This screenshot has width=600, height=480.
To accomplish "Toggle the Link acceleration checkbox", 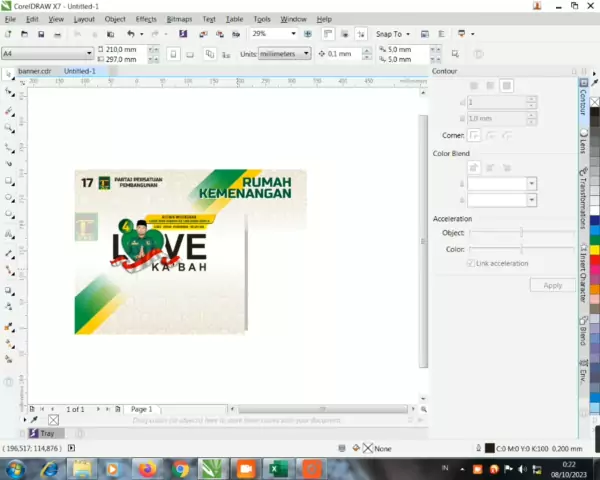I will (x=472, y=263).
